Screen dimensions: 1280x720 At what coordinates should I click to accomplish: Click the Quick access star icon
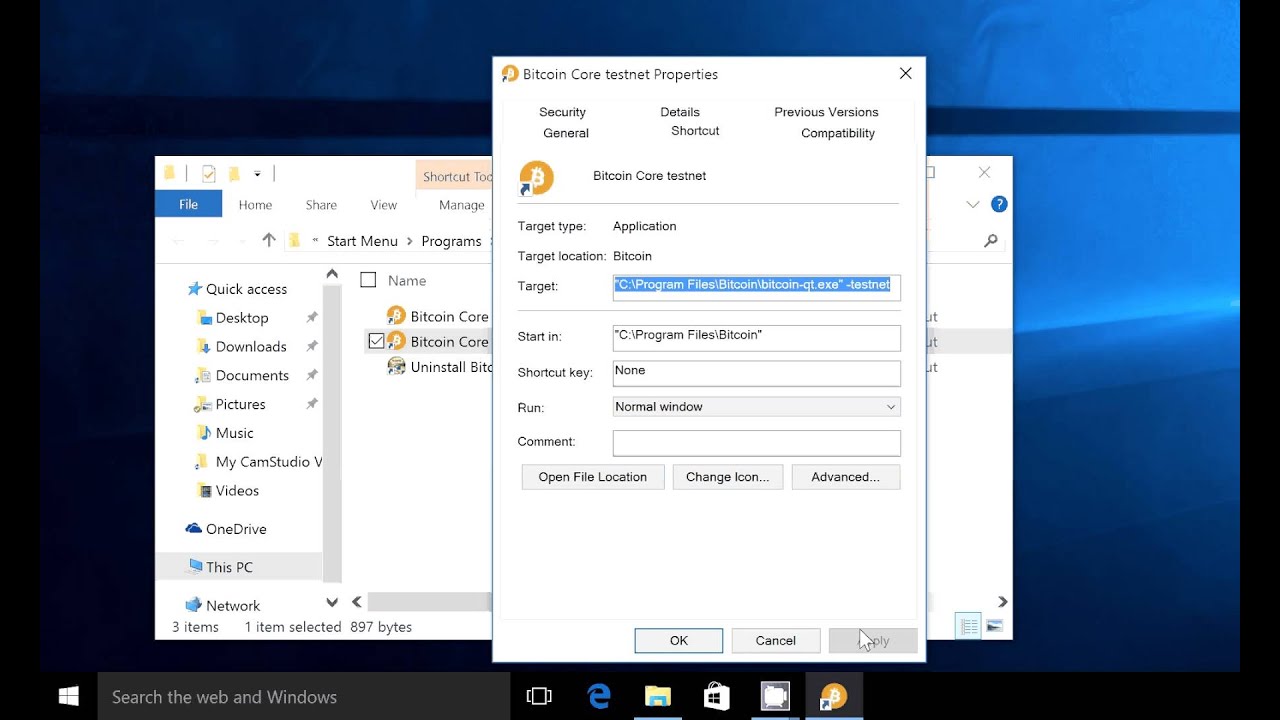[195, 289]
